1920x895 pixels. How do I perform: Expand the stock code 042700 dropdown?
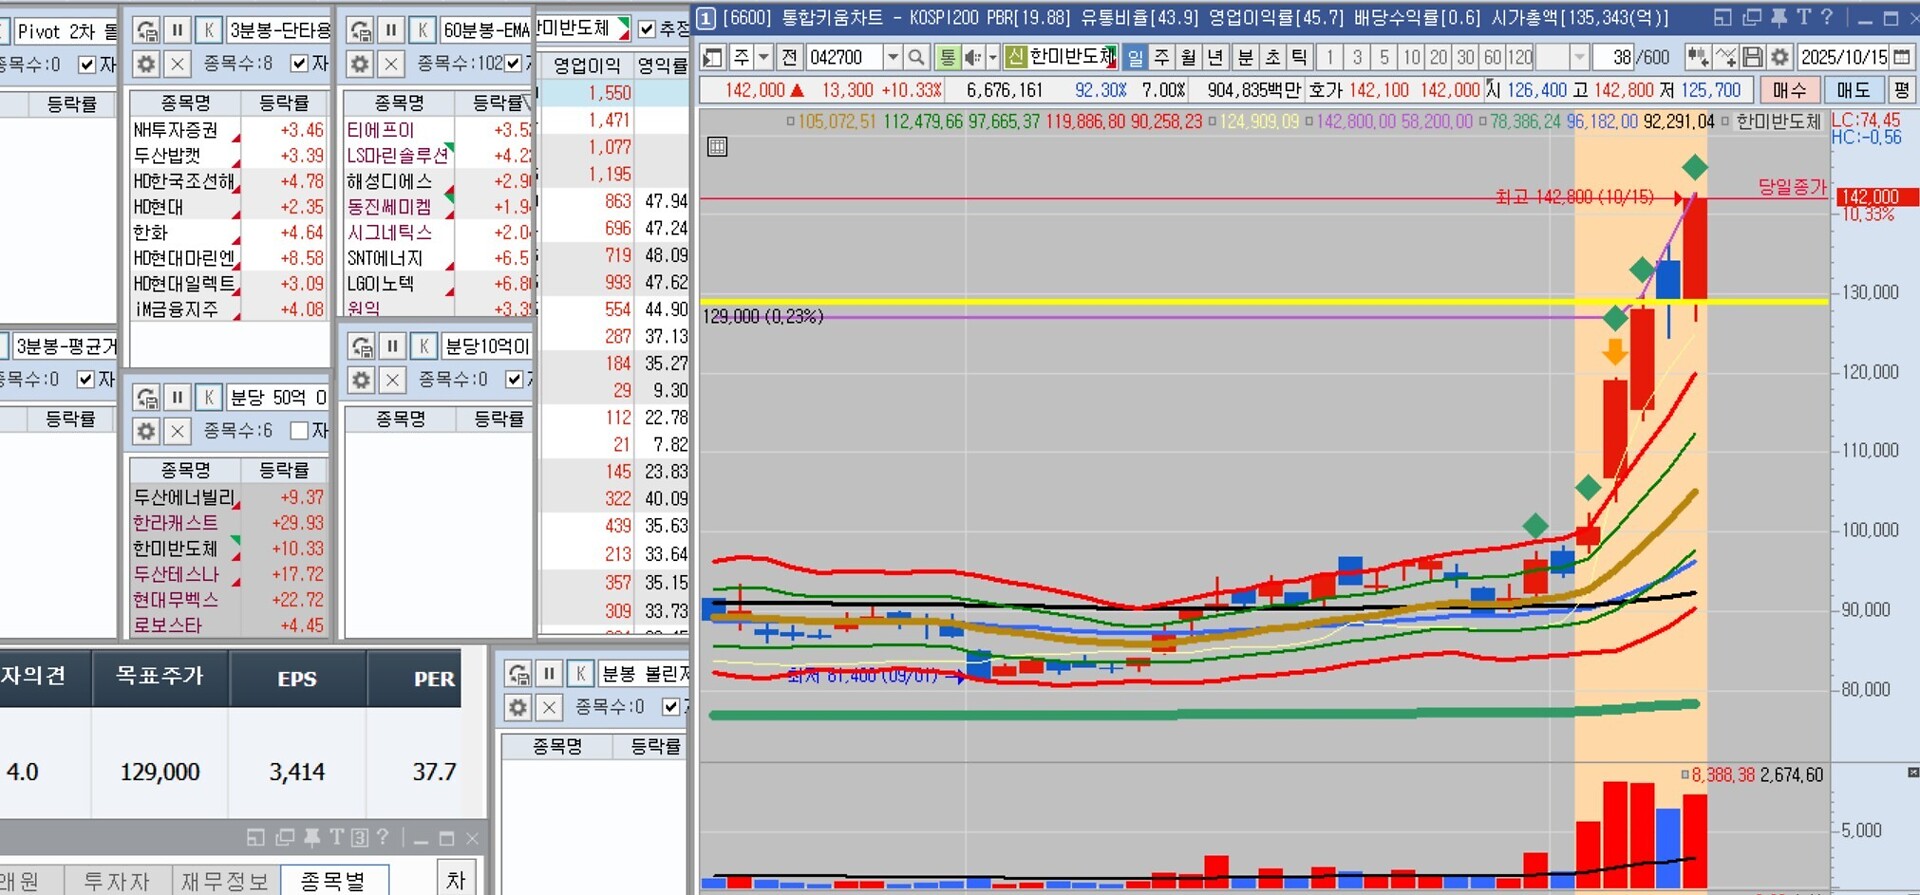click(x=892, y=57)
